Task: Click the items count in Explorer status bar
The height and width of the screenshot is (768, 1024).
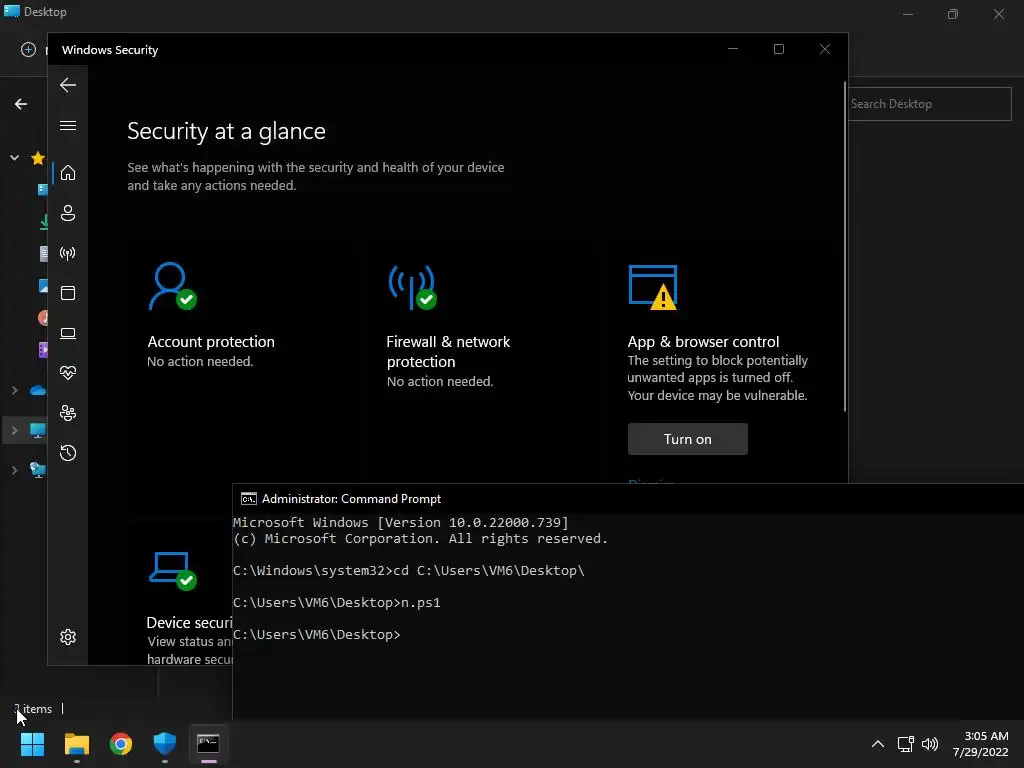Action: tap(33, 709)
